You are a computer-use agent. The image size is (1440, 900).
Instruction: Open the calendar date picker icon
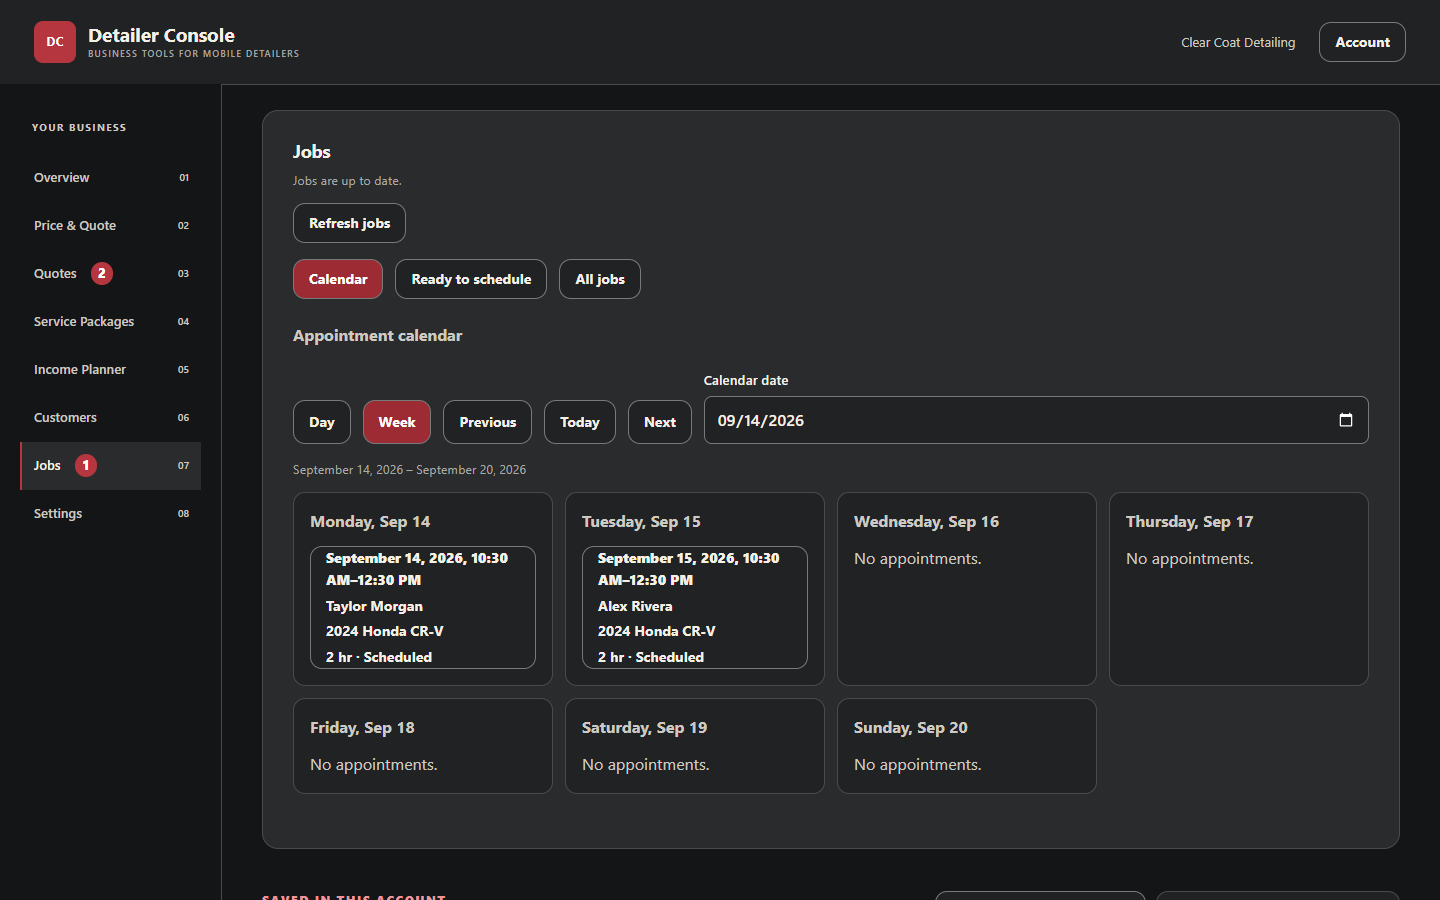pos(1346,420)
